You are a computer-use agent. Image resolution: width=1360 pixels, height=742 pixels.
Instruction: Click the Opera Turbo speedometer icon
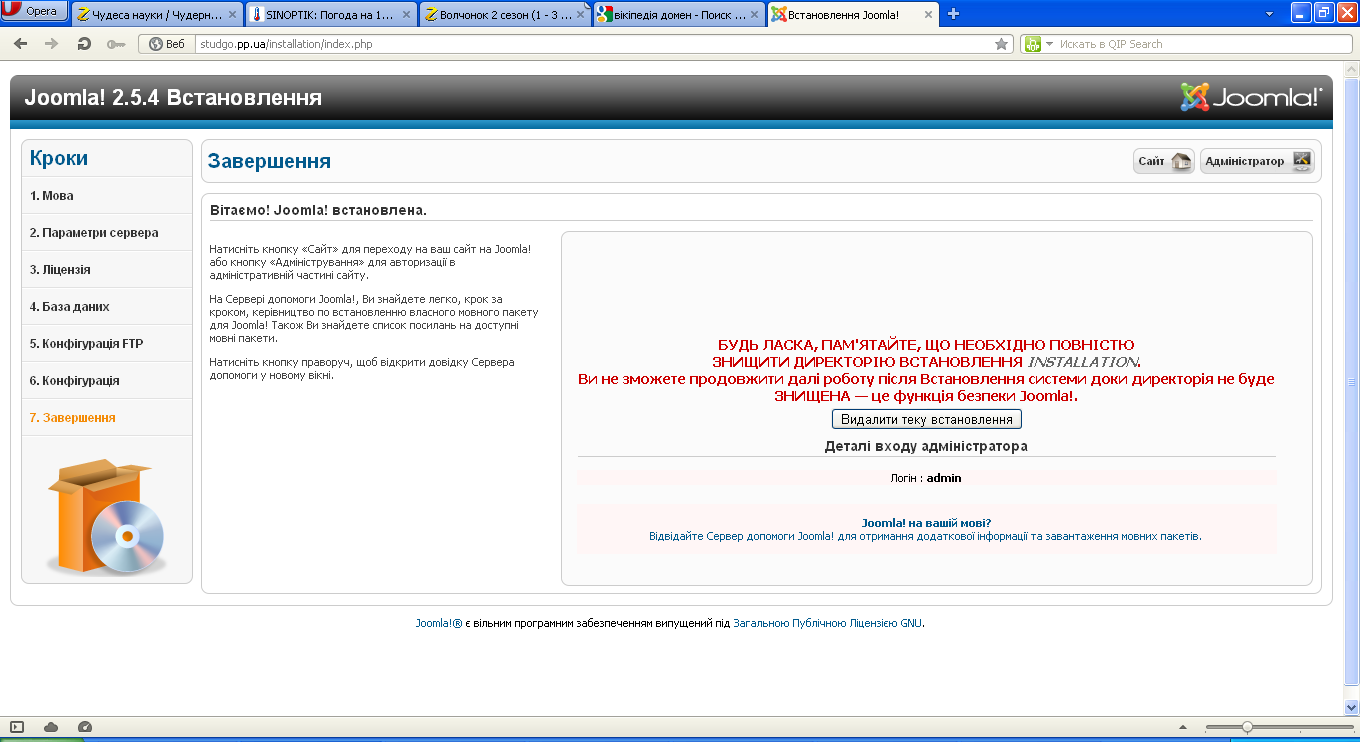[x=85, y=727]
